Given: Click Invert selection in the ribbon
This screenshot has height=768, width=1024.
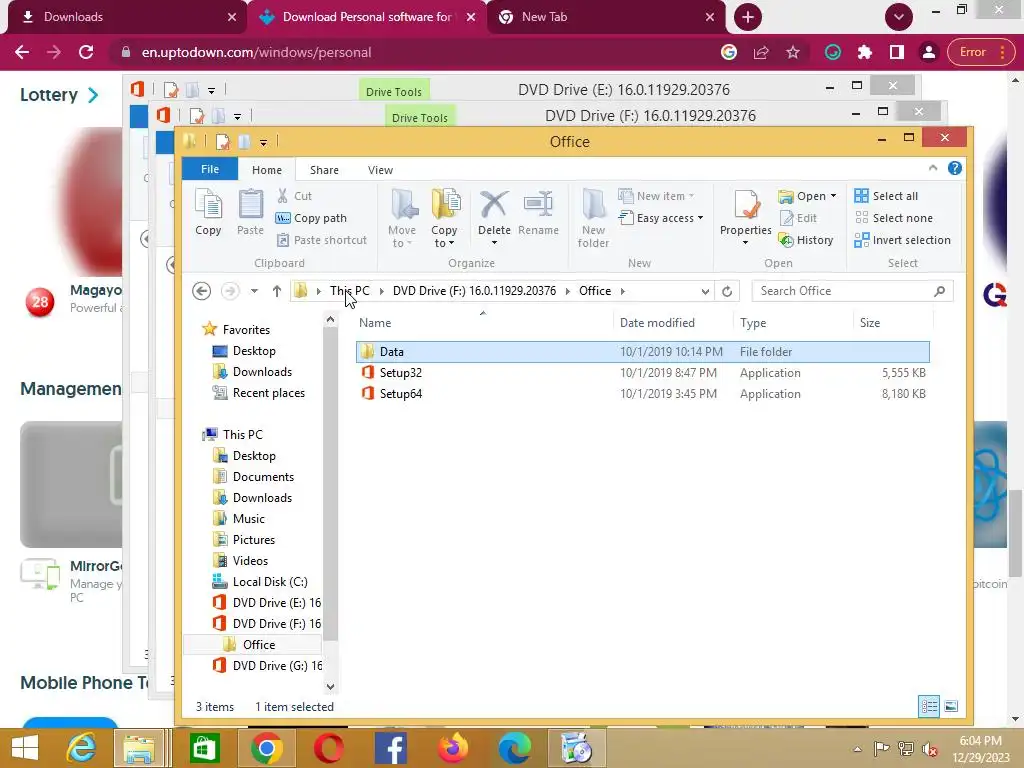Looking at the screenshot, I should pos(903,240).
